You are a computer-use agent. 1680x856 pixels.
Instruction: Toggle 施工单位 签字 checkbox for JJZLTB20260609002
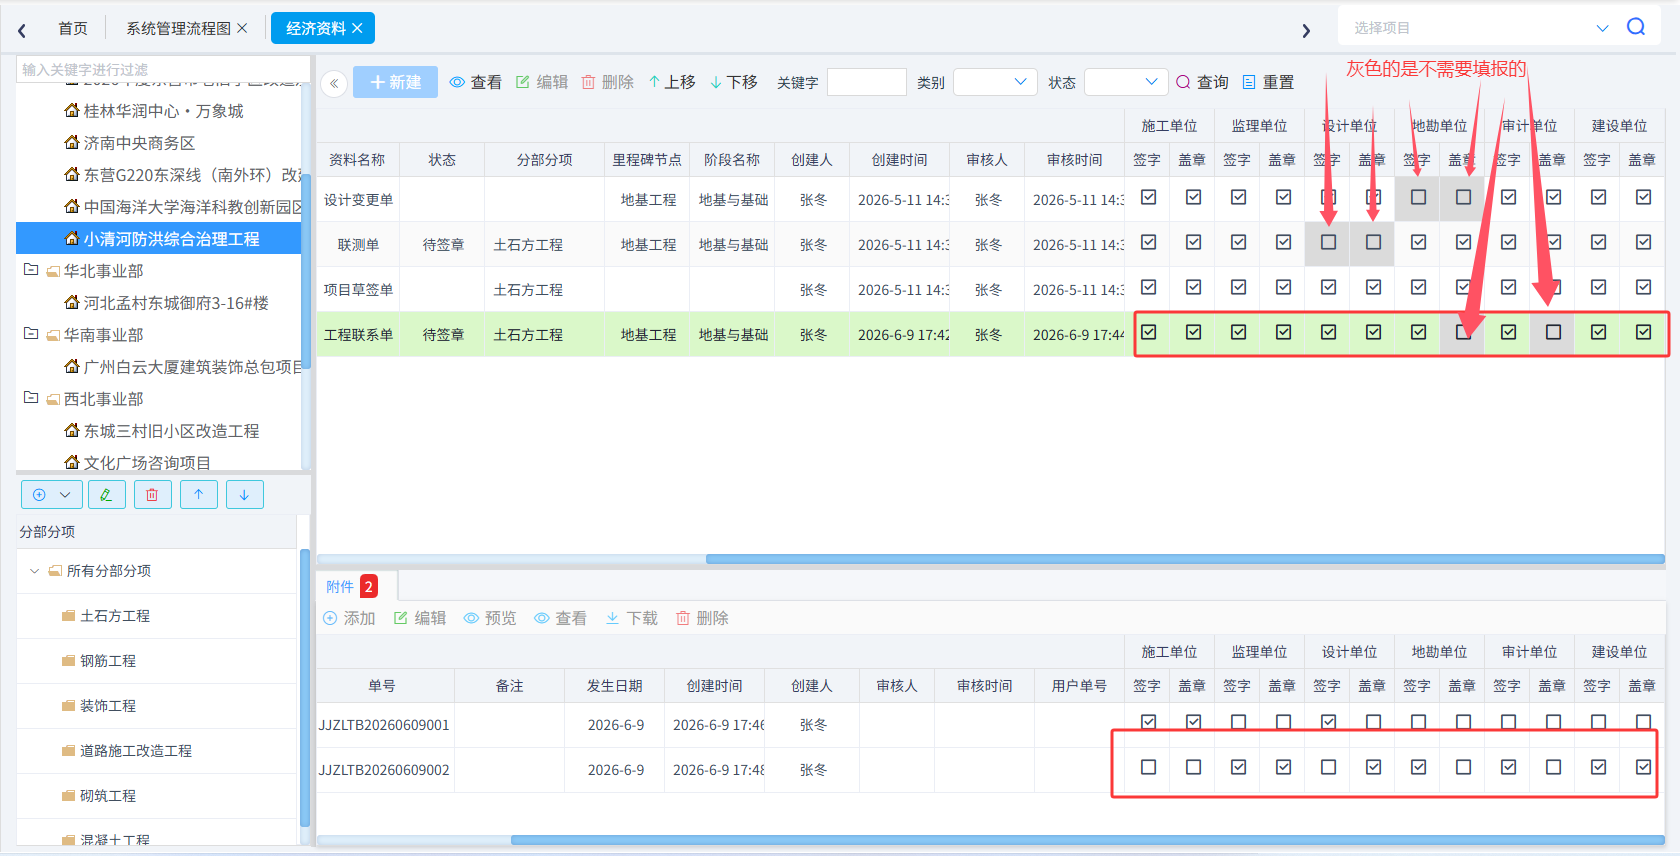[1149, 767]
